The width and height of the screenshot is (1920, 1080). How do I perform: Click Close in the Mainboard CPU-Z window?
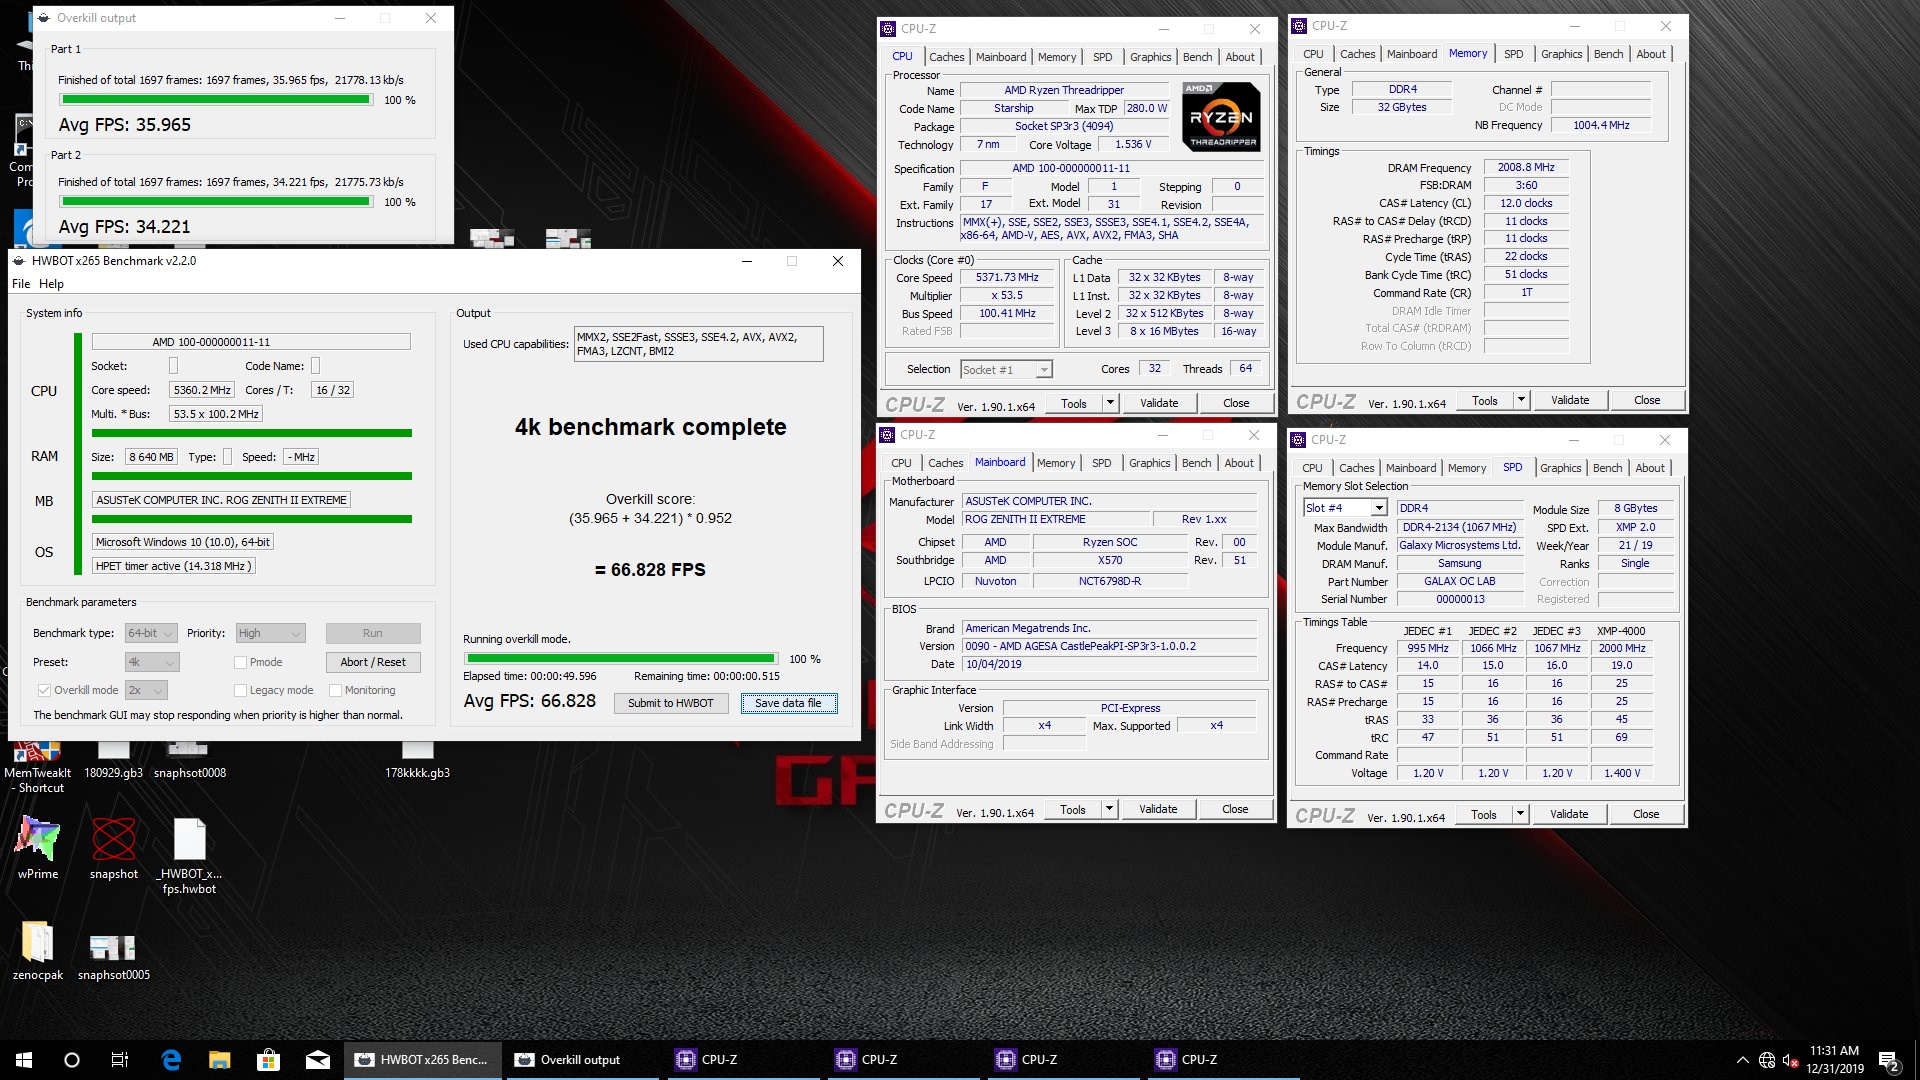1235,809
